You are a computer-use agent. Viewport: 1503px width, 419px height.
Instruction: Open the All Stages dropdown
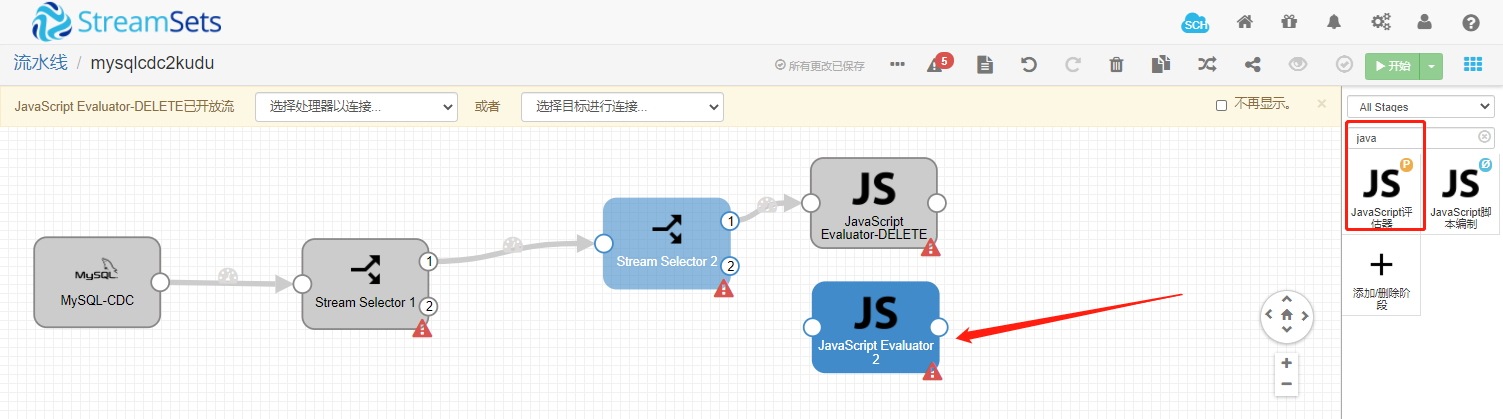(x=1420, y=106)
